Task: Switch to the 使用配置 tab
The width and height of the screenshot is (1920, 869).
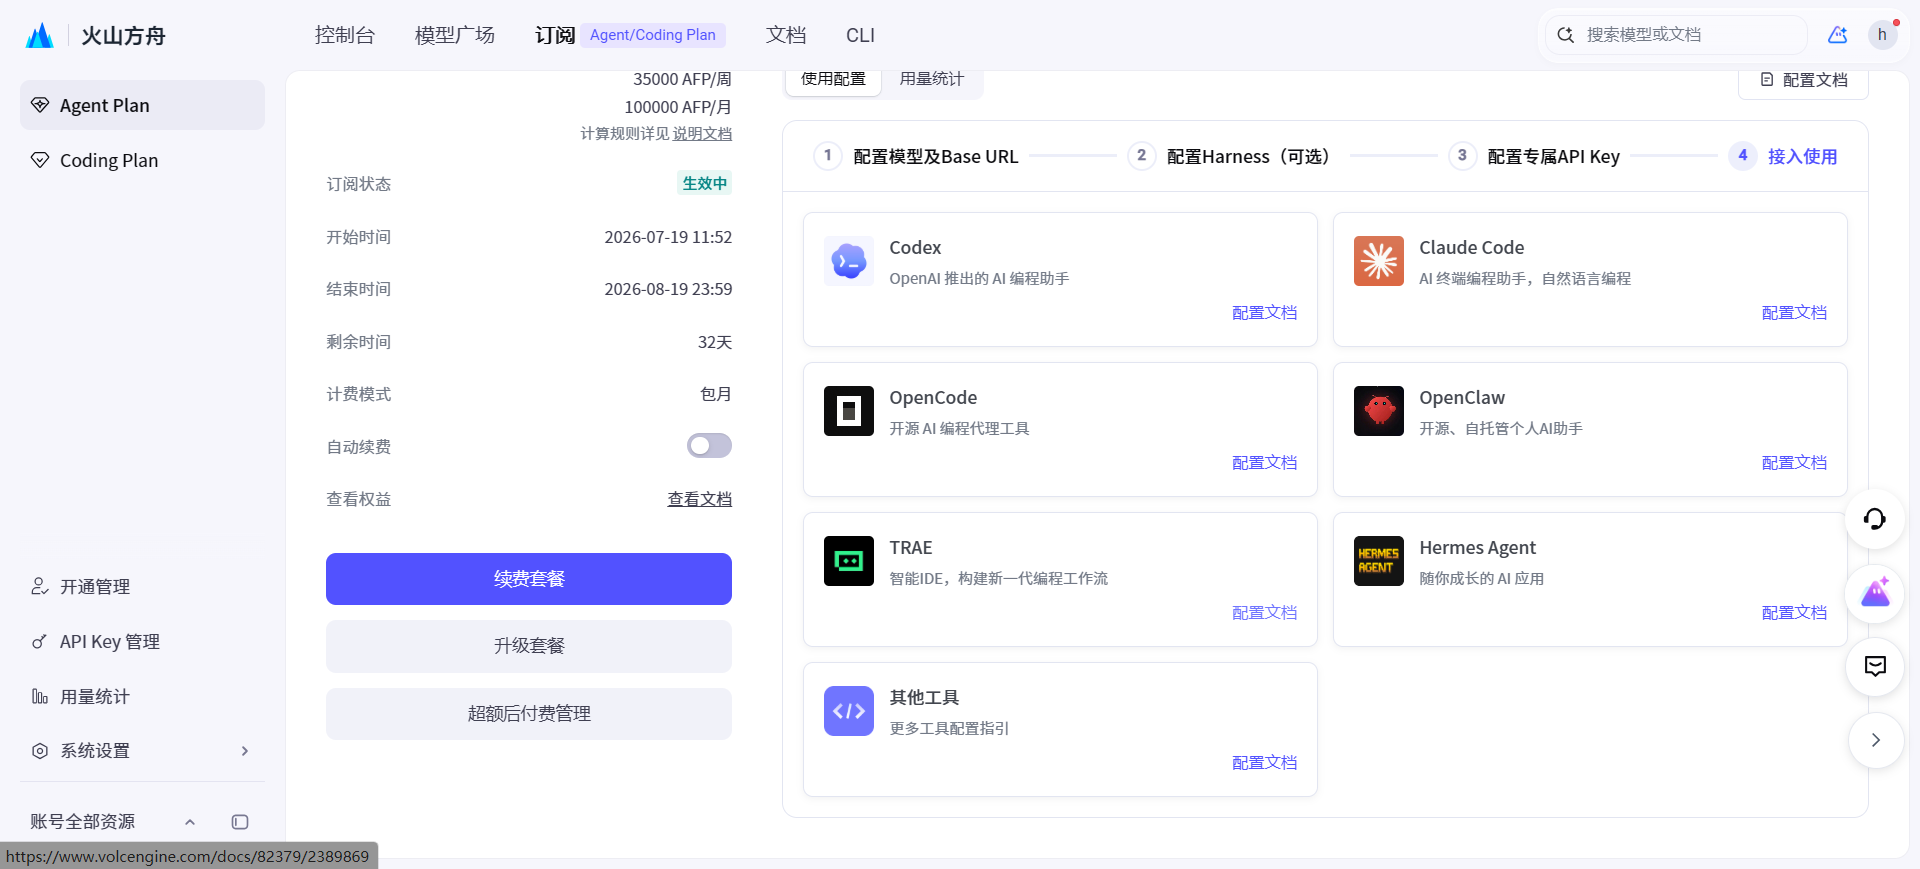Action: (x=833, y=79)
